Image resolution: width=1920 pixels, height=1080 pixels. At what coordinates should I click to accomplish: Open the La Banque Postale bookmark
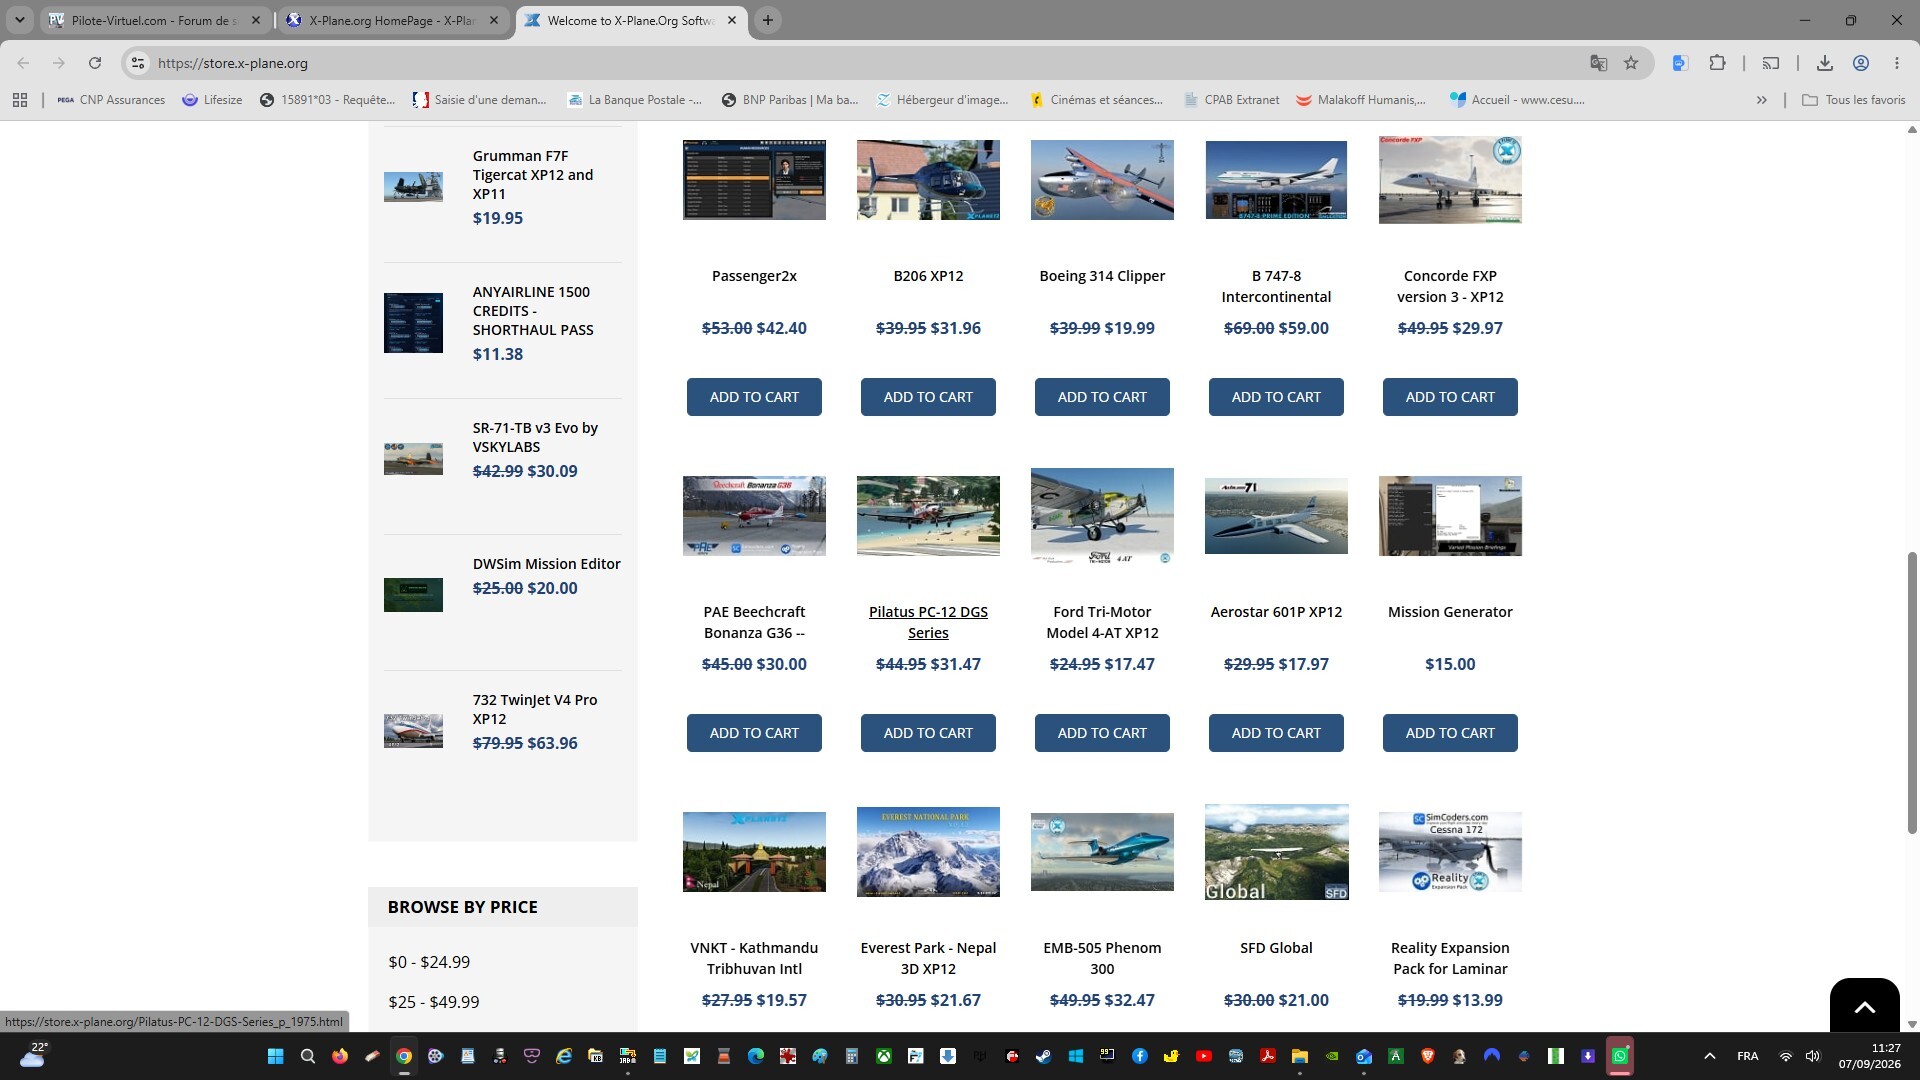[x=634, y=100]
